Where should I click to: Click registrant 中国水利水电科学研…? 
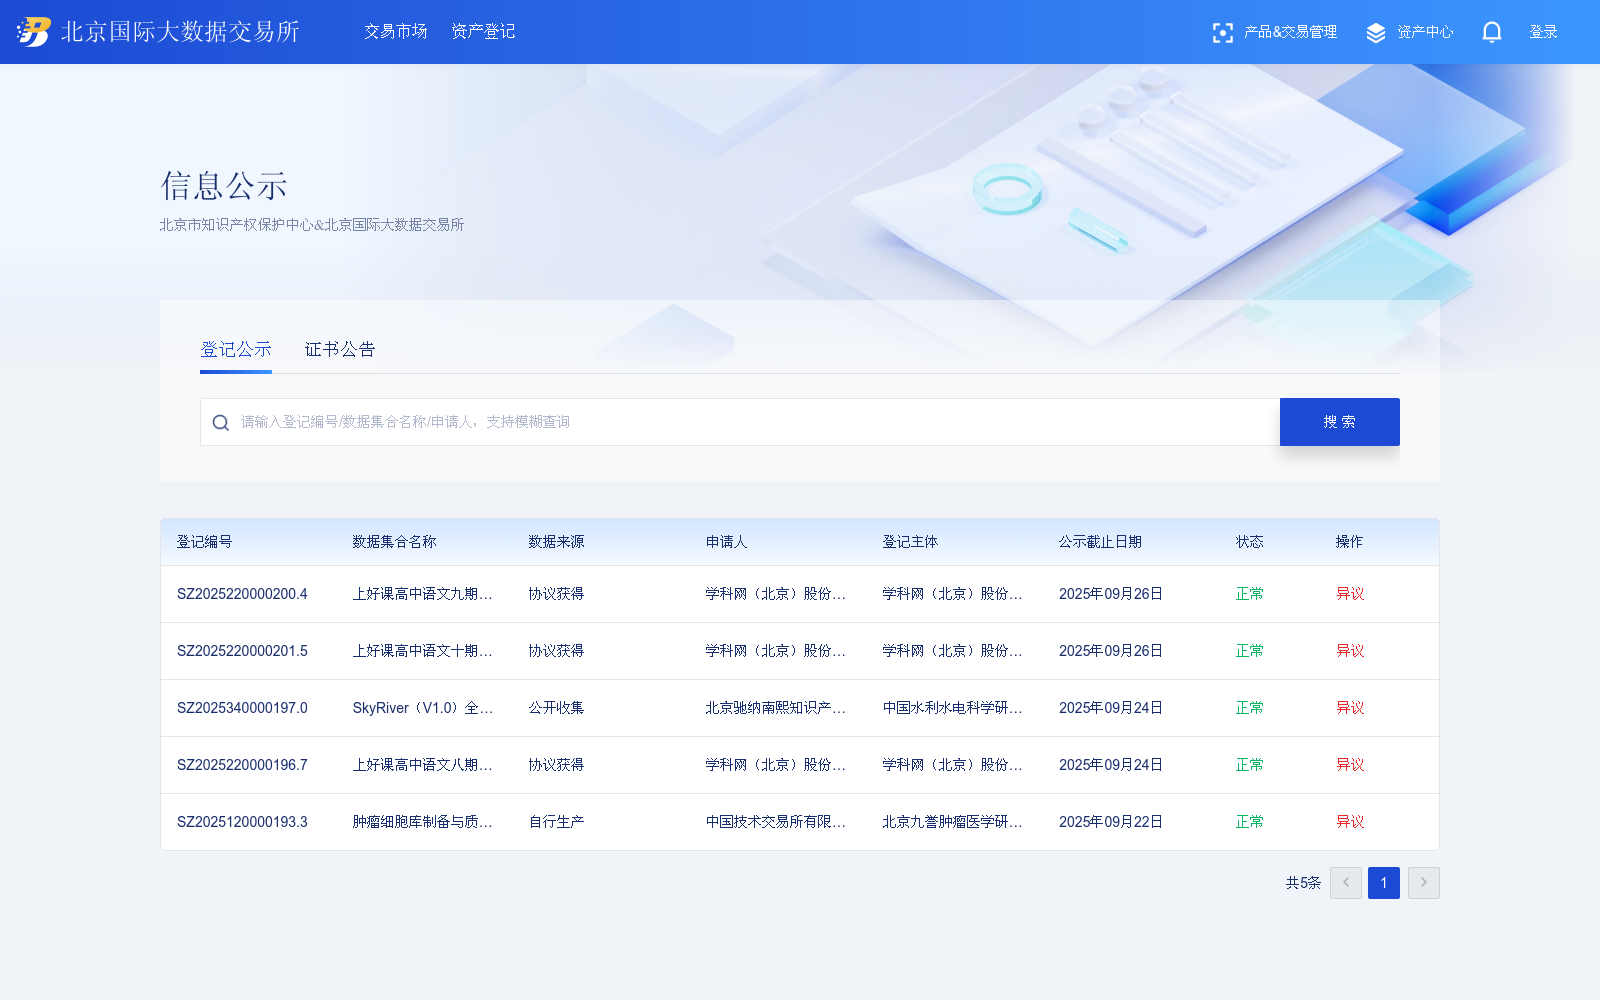pyautogui.click(x=953, y=708)
